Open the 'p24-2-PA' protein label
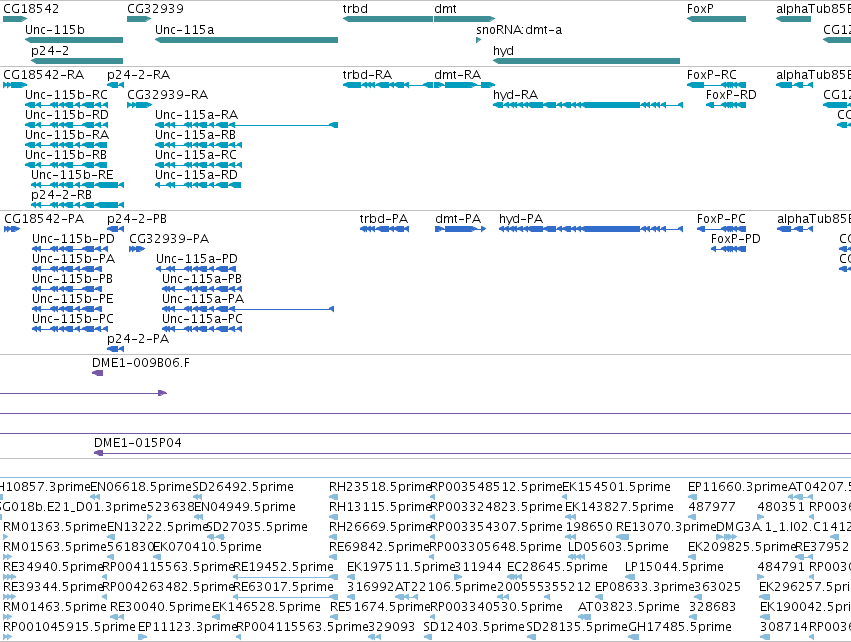Screen dimensions: 851x642 (x=138, y=339)
